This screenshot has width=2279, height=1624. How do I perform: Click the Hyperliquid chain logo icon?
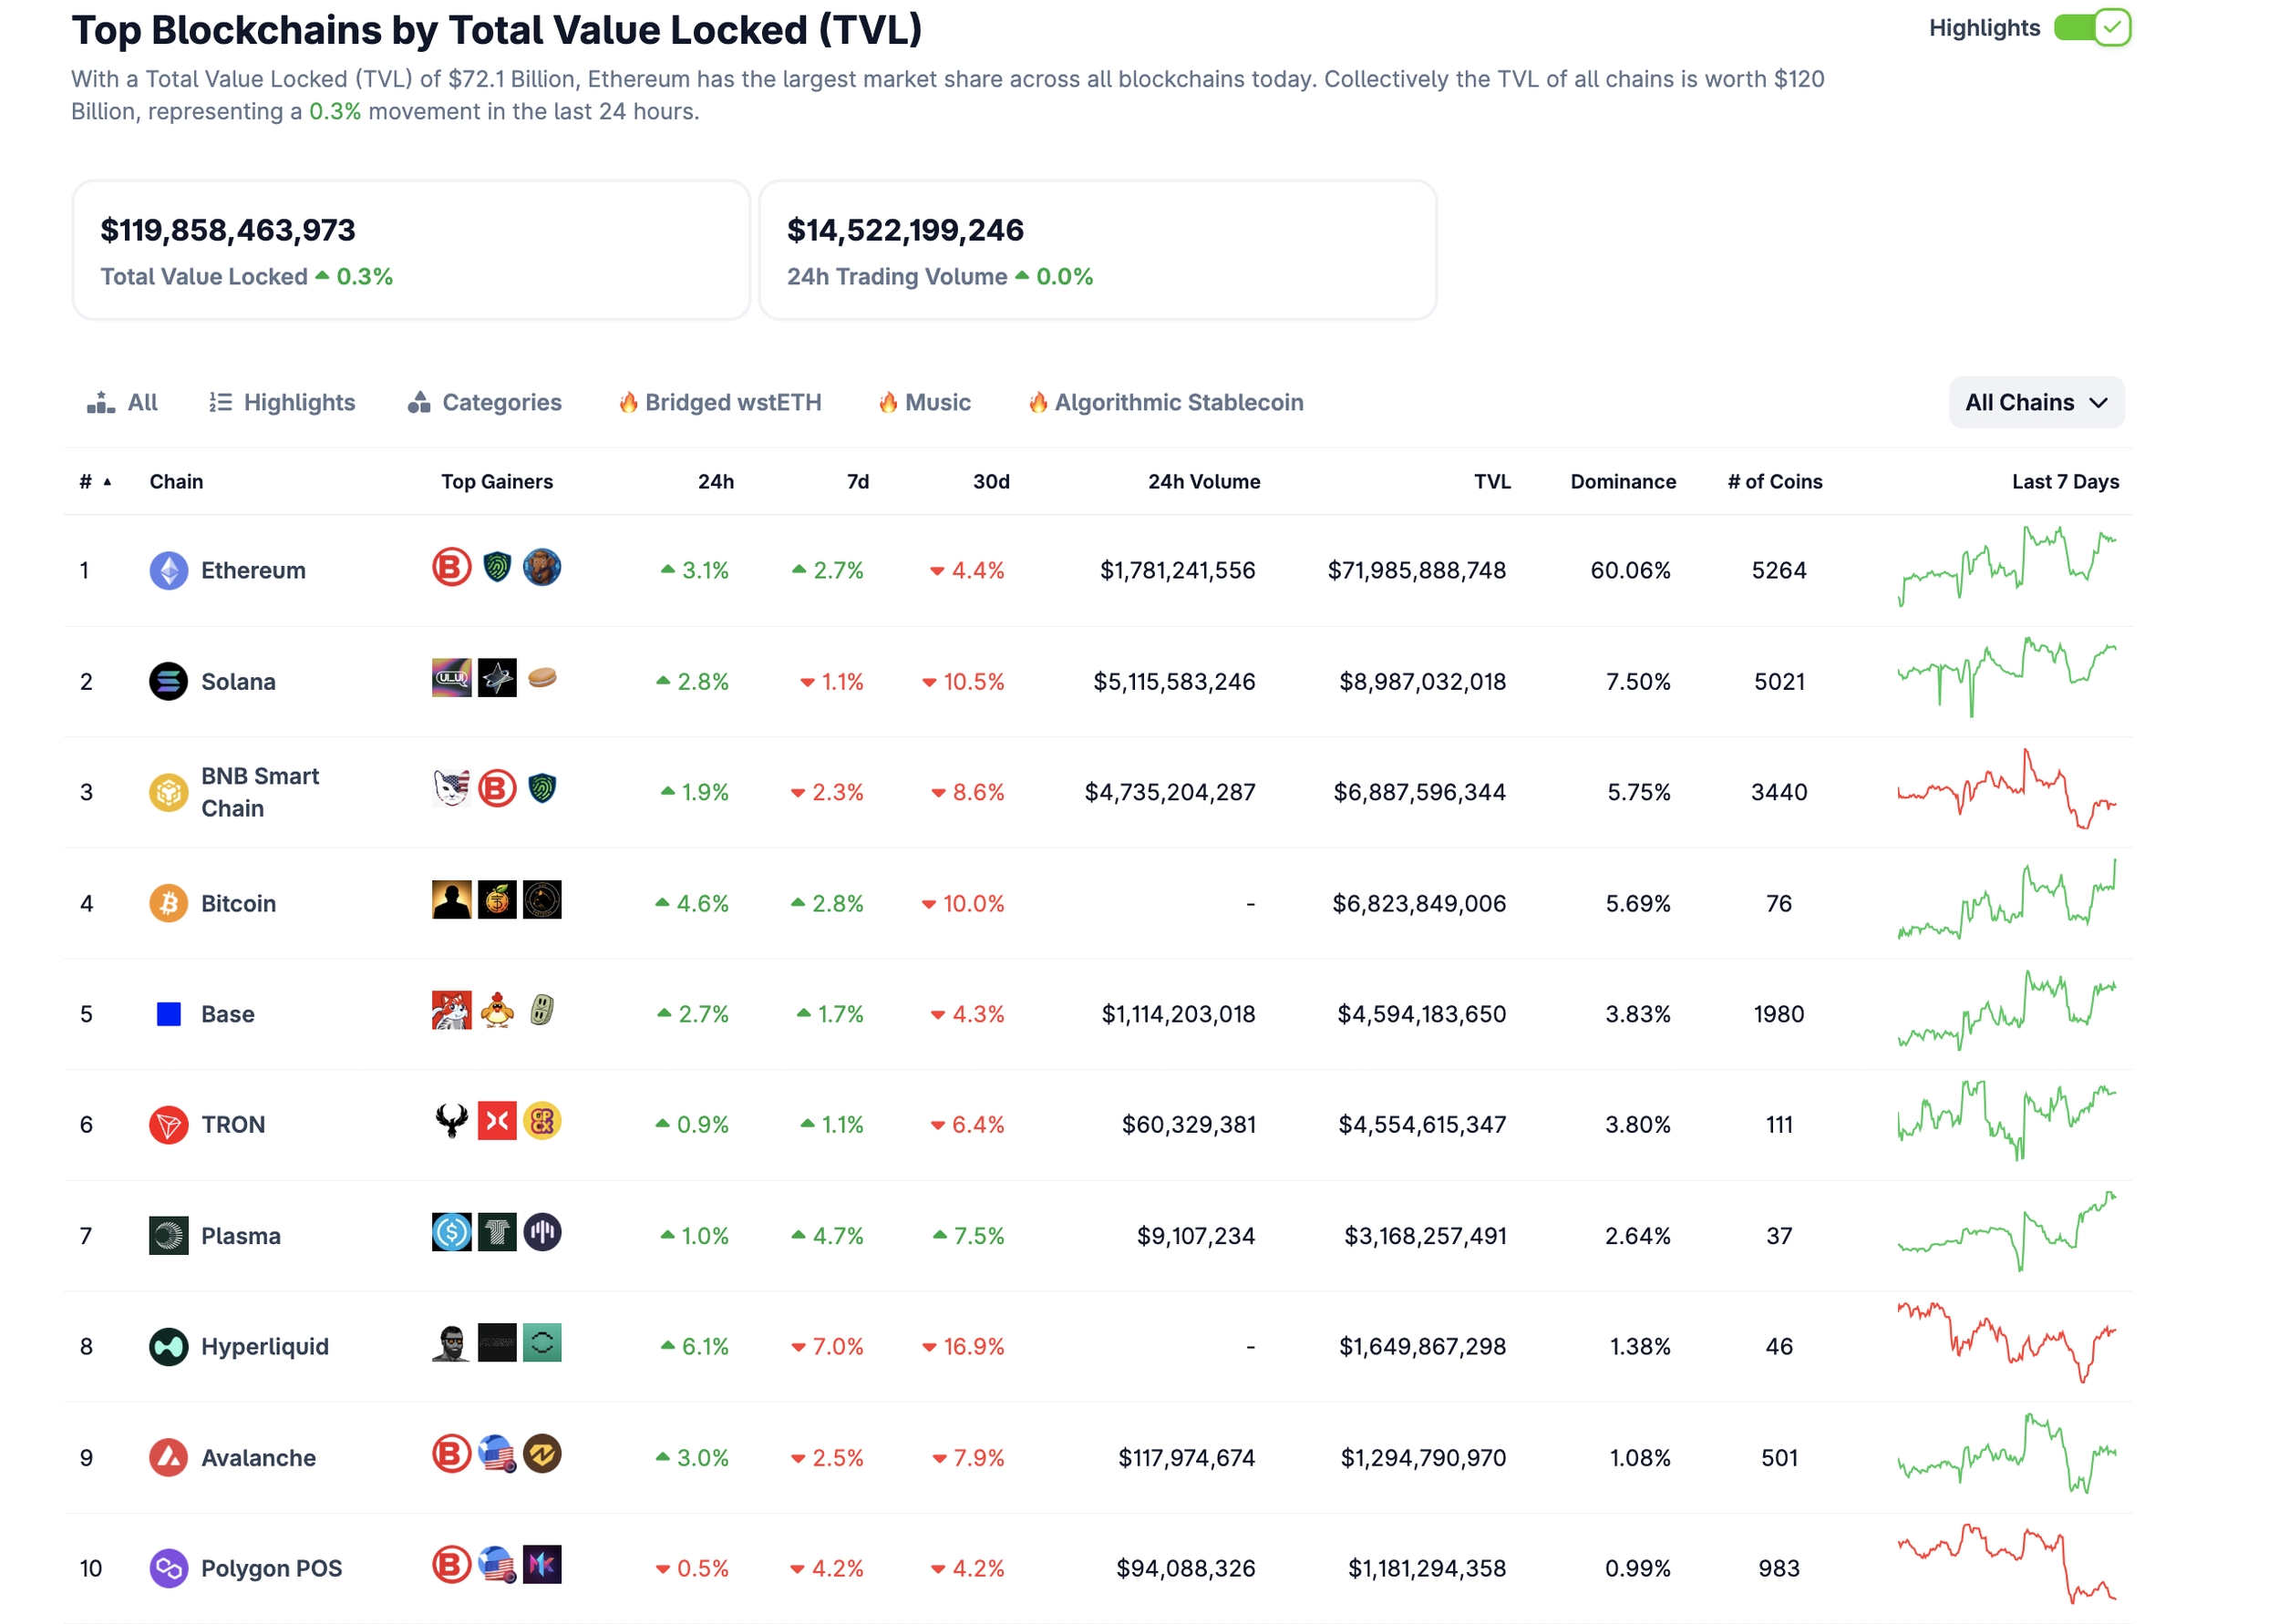[x=168, y=1347]
